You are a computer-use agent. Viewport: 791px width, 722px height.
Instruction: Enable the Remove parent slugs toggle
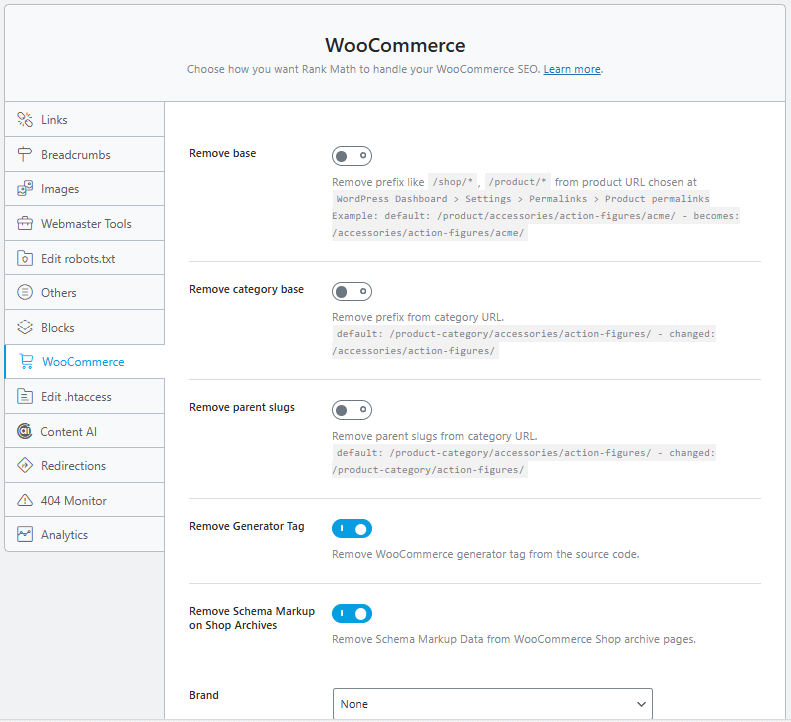(352, 410)
